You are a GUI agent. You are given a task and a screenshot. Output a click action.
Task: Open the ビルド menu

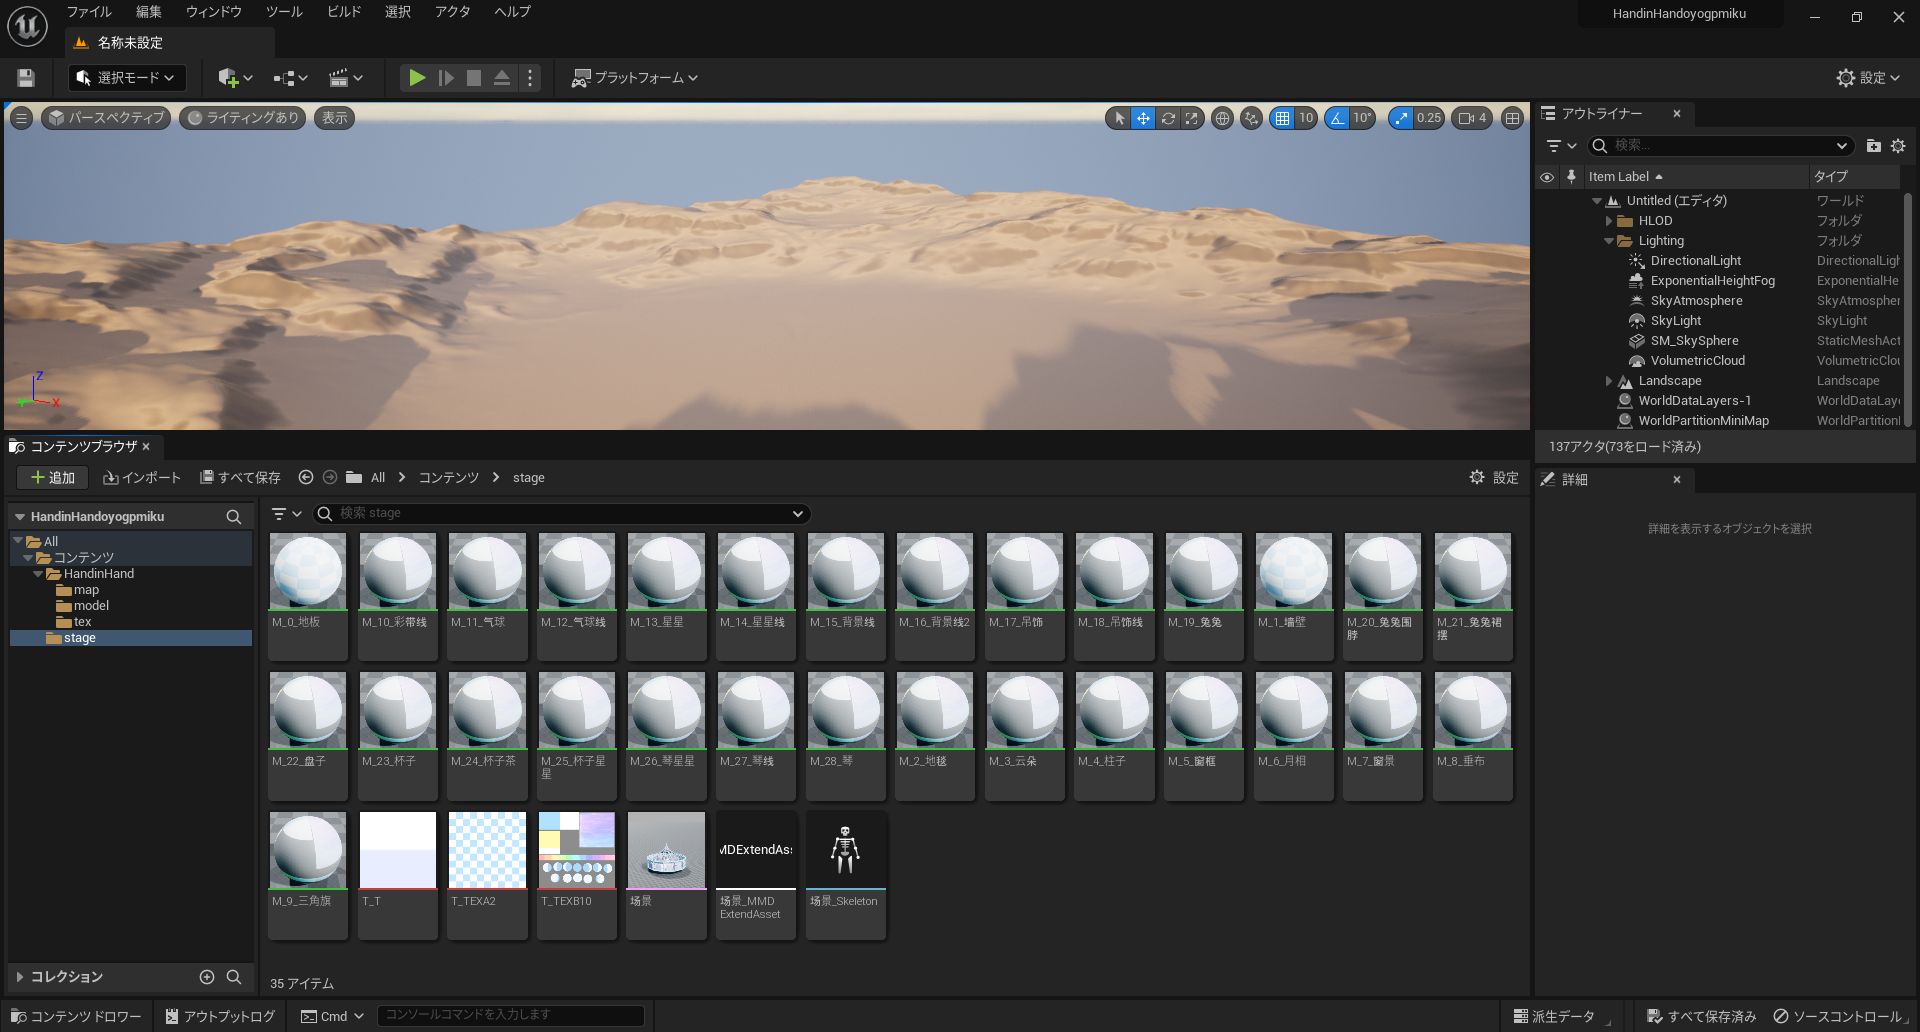click(x=344, y=12)
